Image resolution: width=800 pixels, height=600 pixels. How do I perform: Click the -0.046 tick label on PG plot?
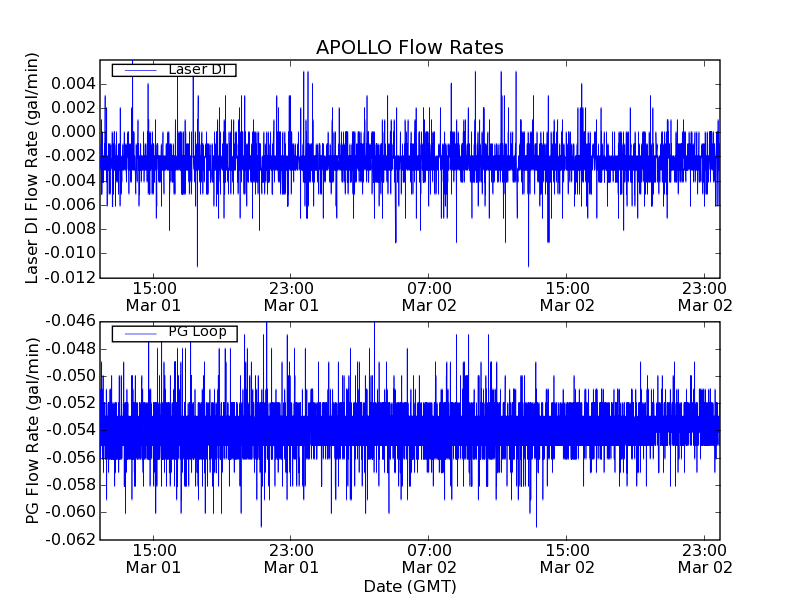coord(70,321)
